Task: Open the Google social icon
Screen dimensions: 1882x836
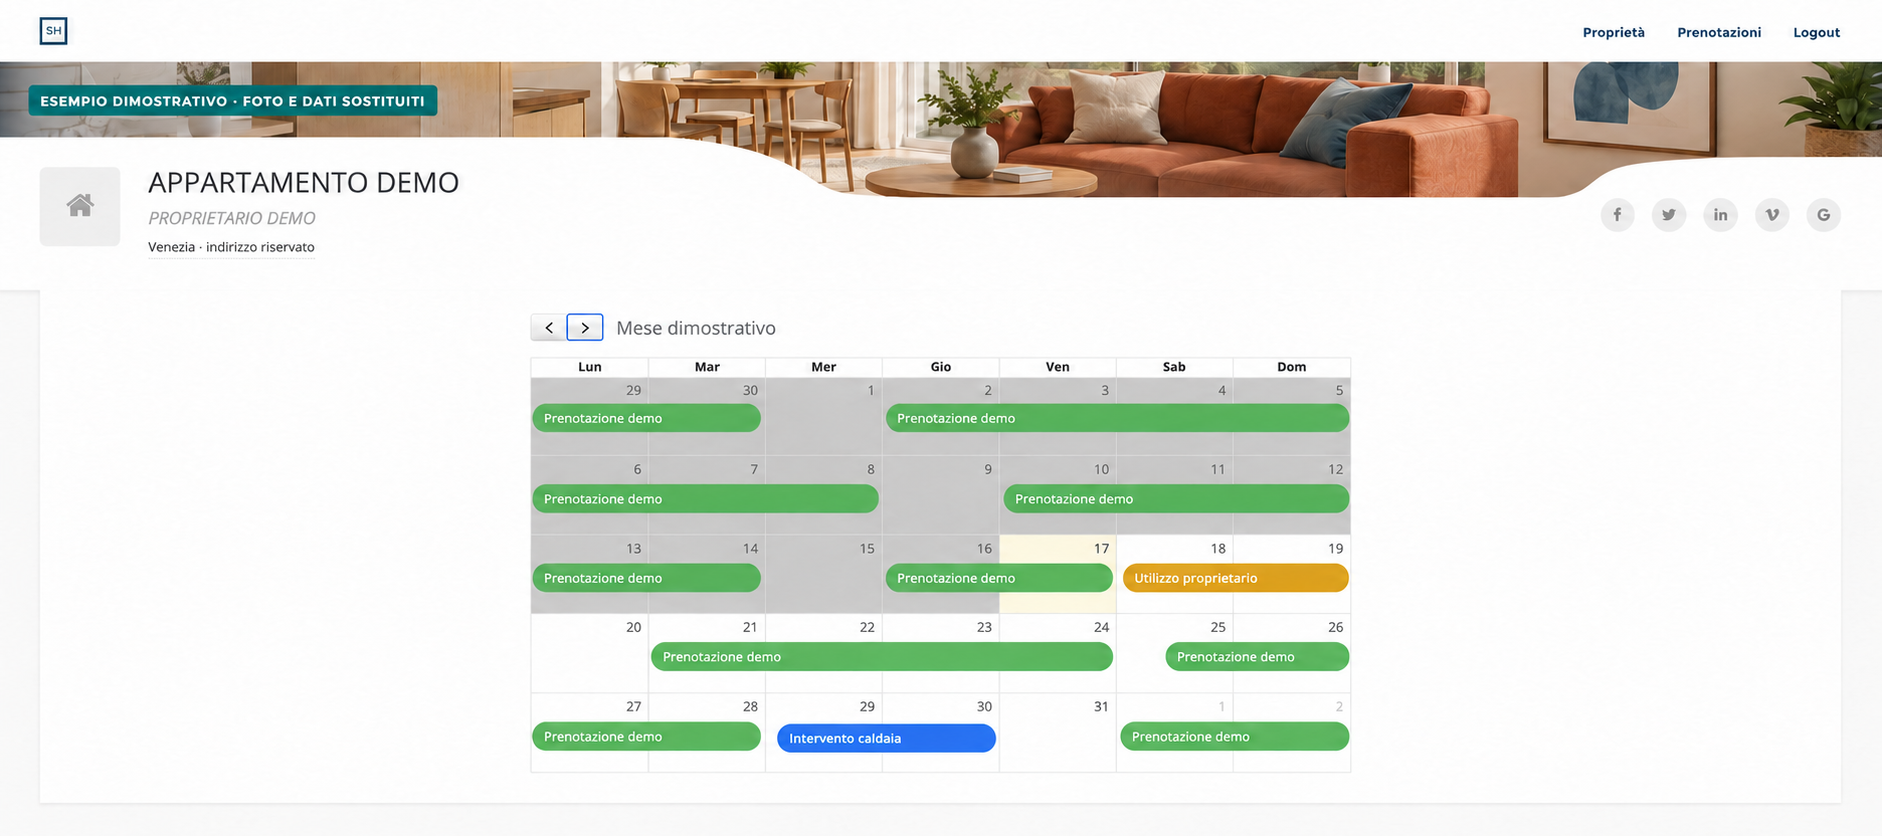Action: pyautogui.click(x=1824, y=215)
